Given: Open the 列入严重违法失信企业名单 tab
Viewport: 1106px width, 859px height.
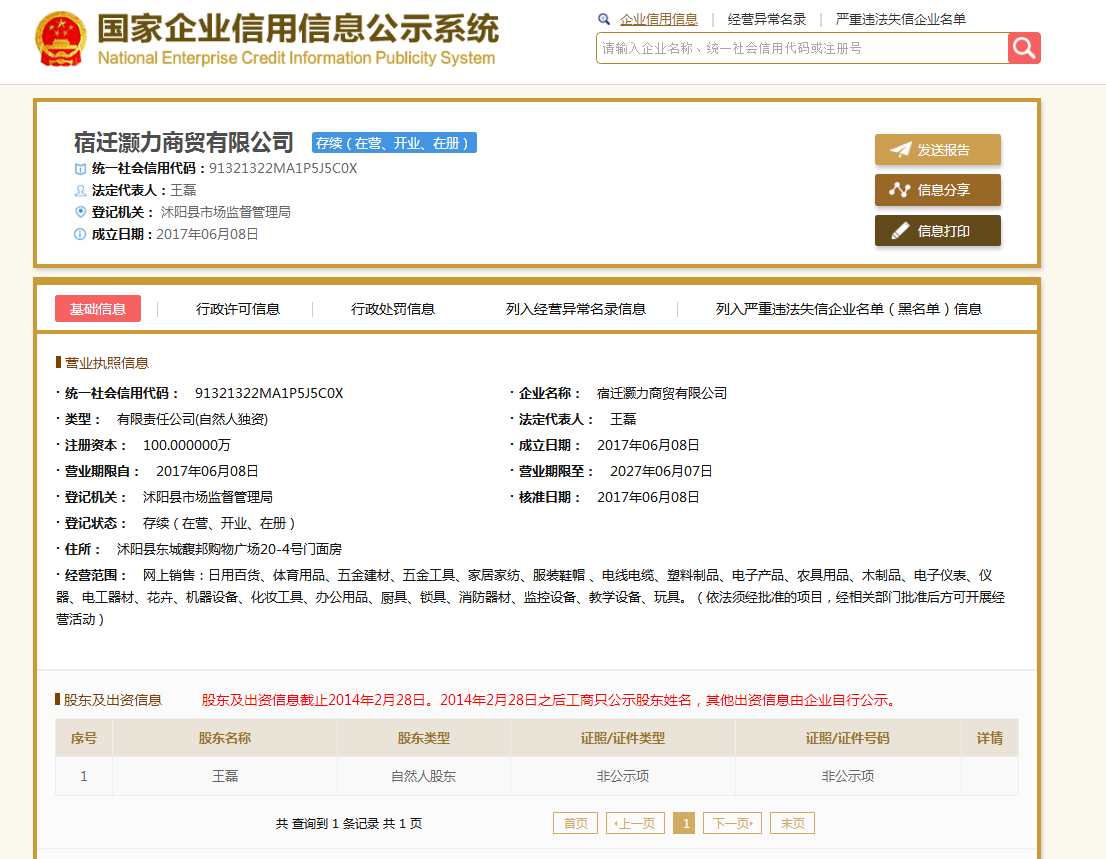Looking at the screenshot, I should click(x=849, y=309).
